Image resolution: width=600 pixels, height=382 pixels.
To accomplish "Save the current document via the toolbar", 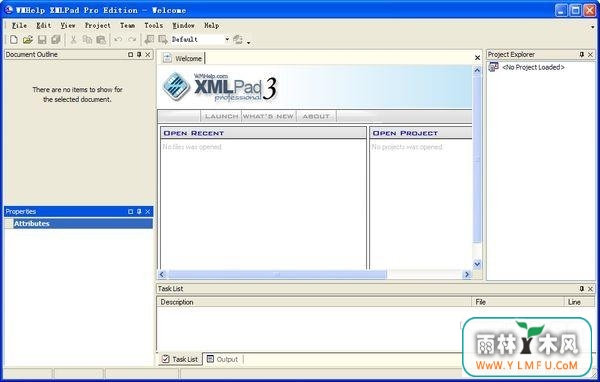I will click(42, 39).
